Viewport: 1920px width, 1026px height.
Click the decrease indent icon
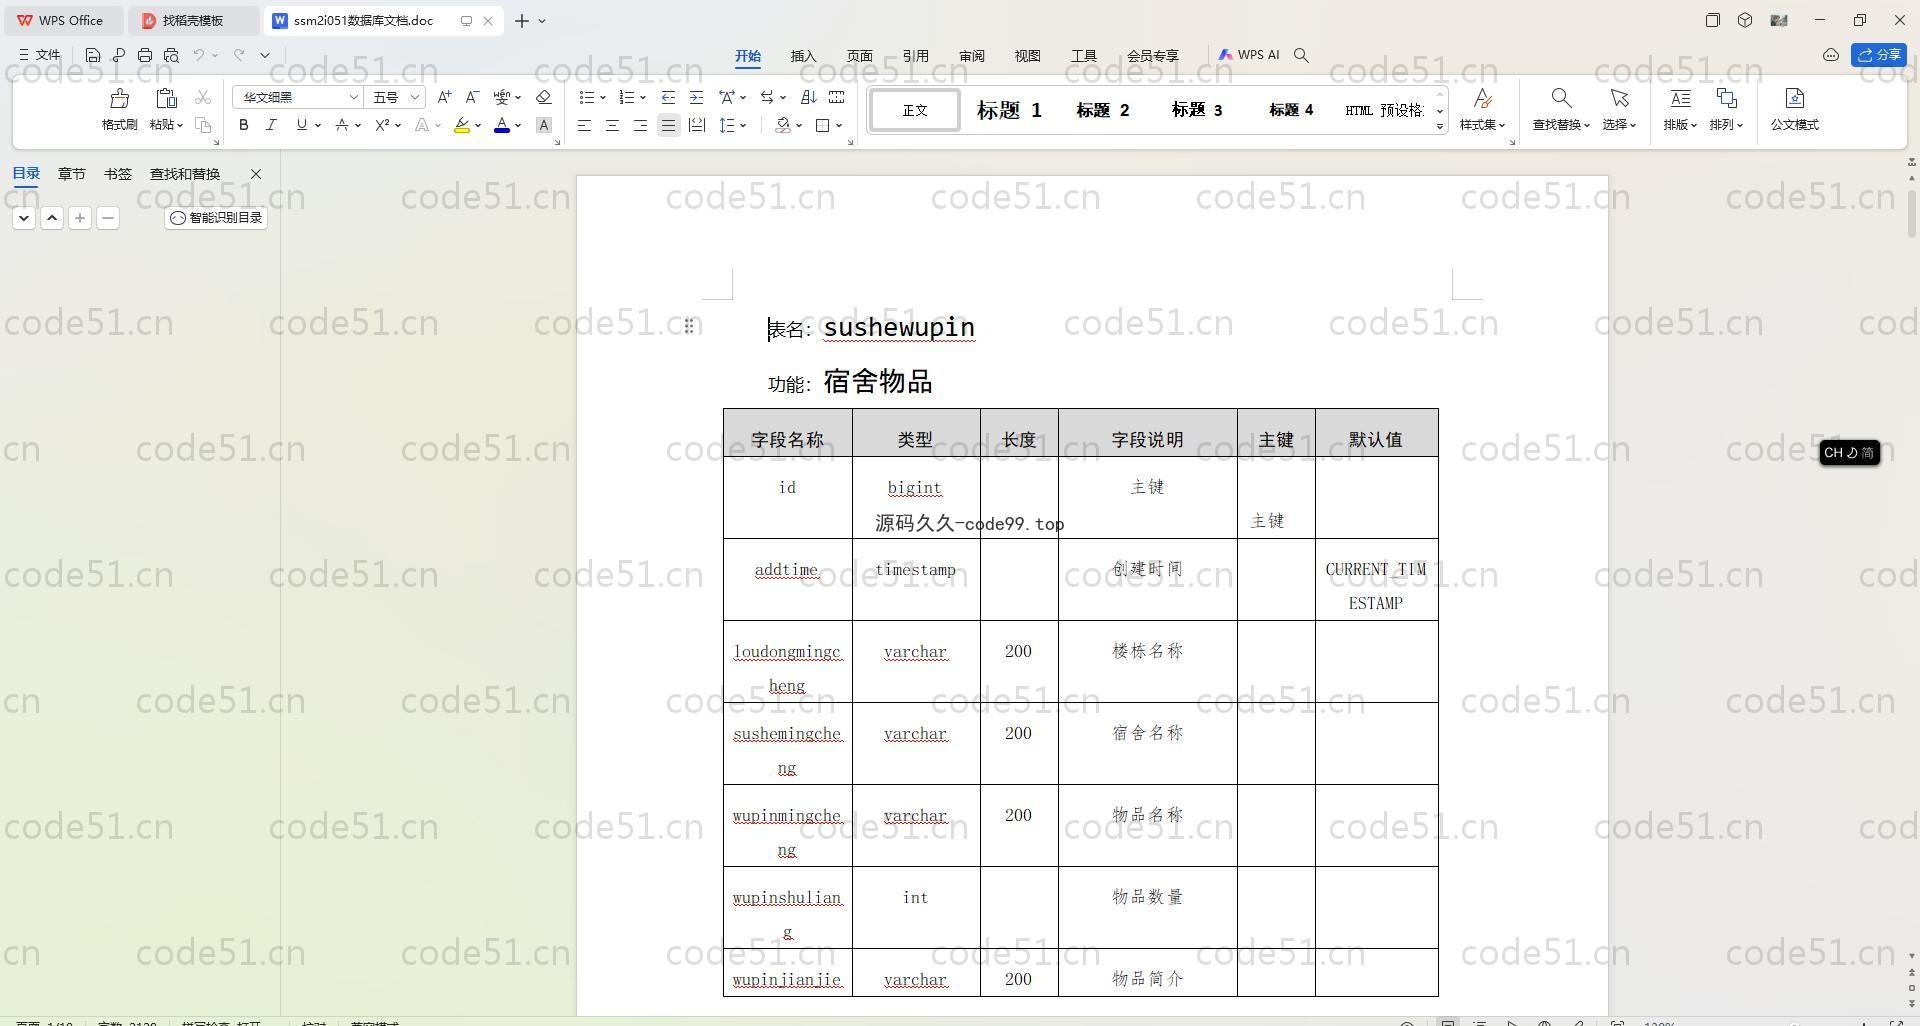click(668, 97)
